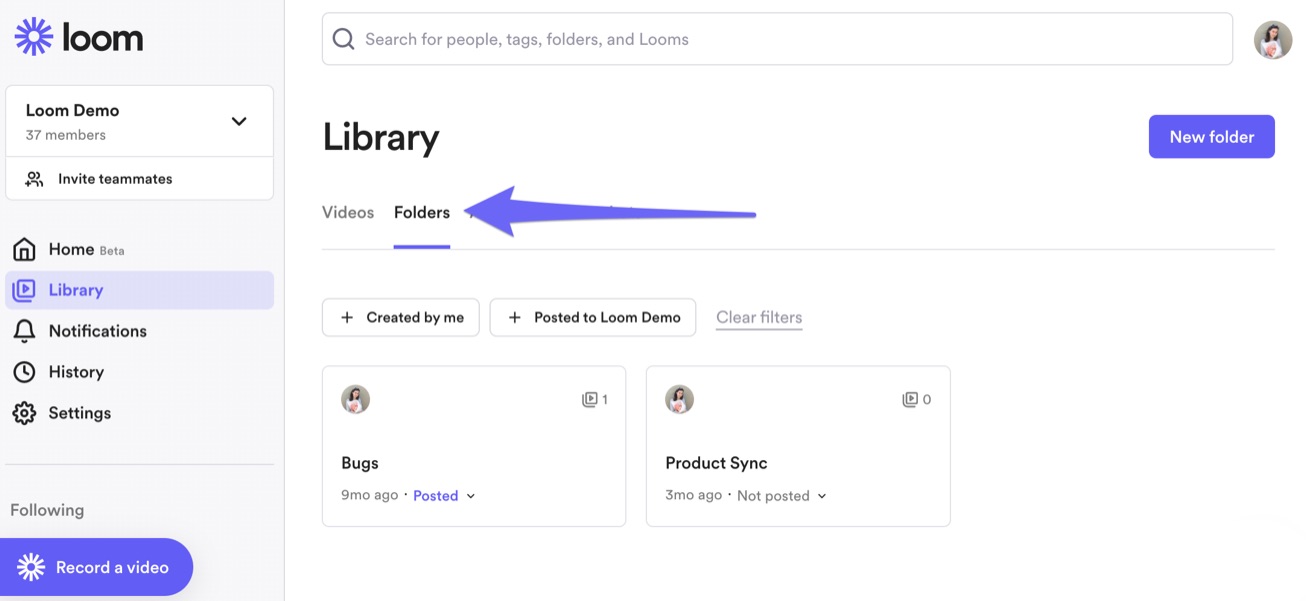The width and height of the screenshot is (1306, 601).
Task: Click the Invite teammates people icon
Action: (x=35, y=179)
